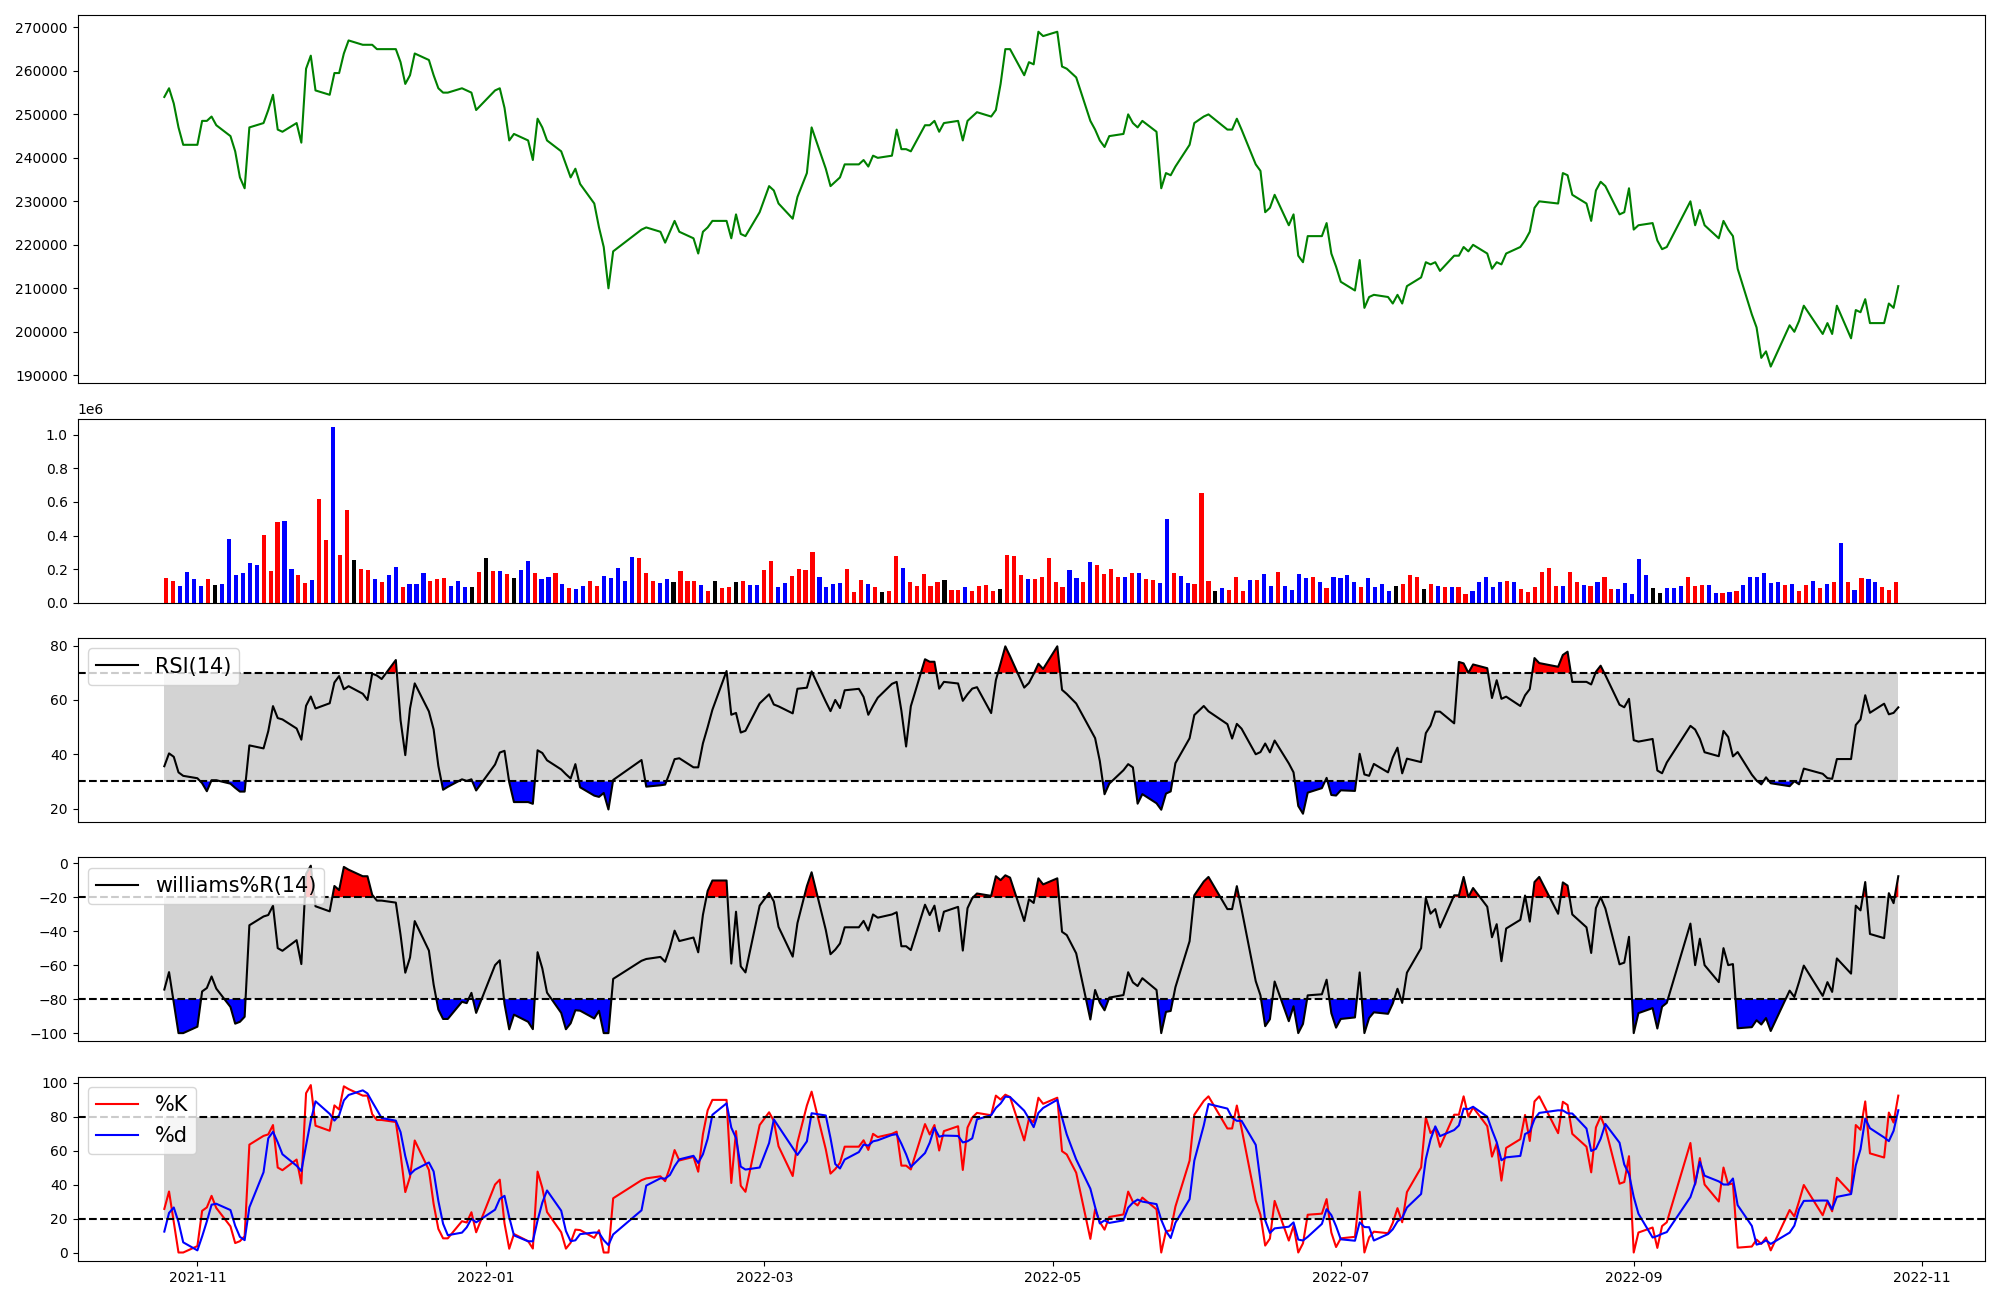Click the 80 label on RSI axis

click(58, 646)
